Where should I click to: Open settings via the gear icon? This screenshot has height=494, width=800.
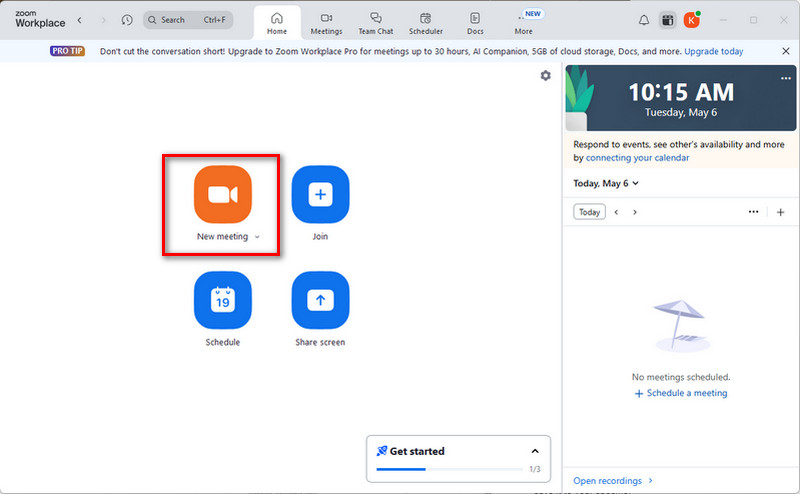coord(545,76)
